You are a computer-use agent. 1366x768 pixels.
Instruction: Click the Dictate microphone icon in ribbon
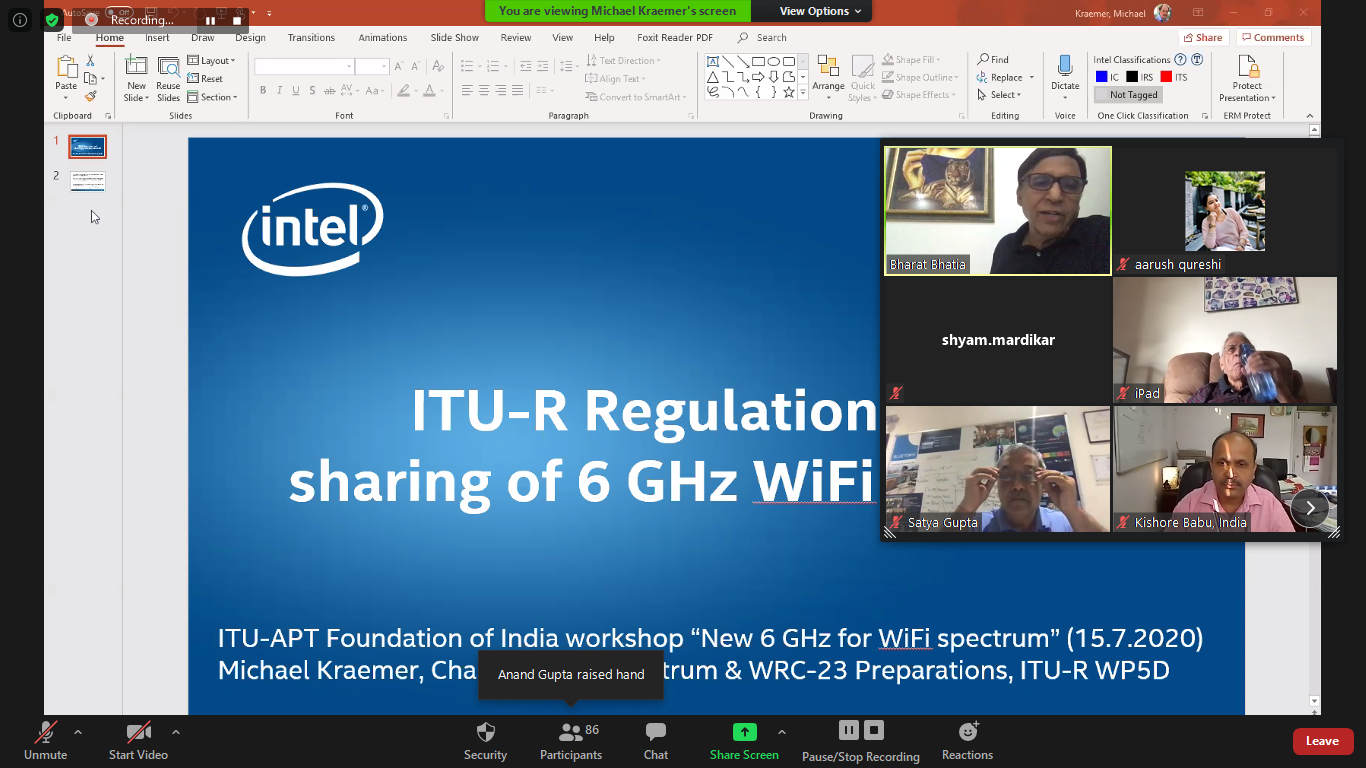click(1065, 67)
